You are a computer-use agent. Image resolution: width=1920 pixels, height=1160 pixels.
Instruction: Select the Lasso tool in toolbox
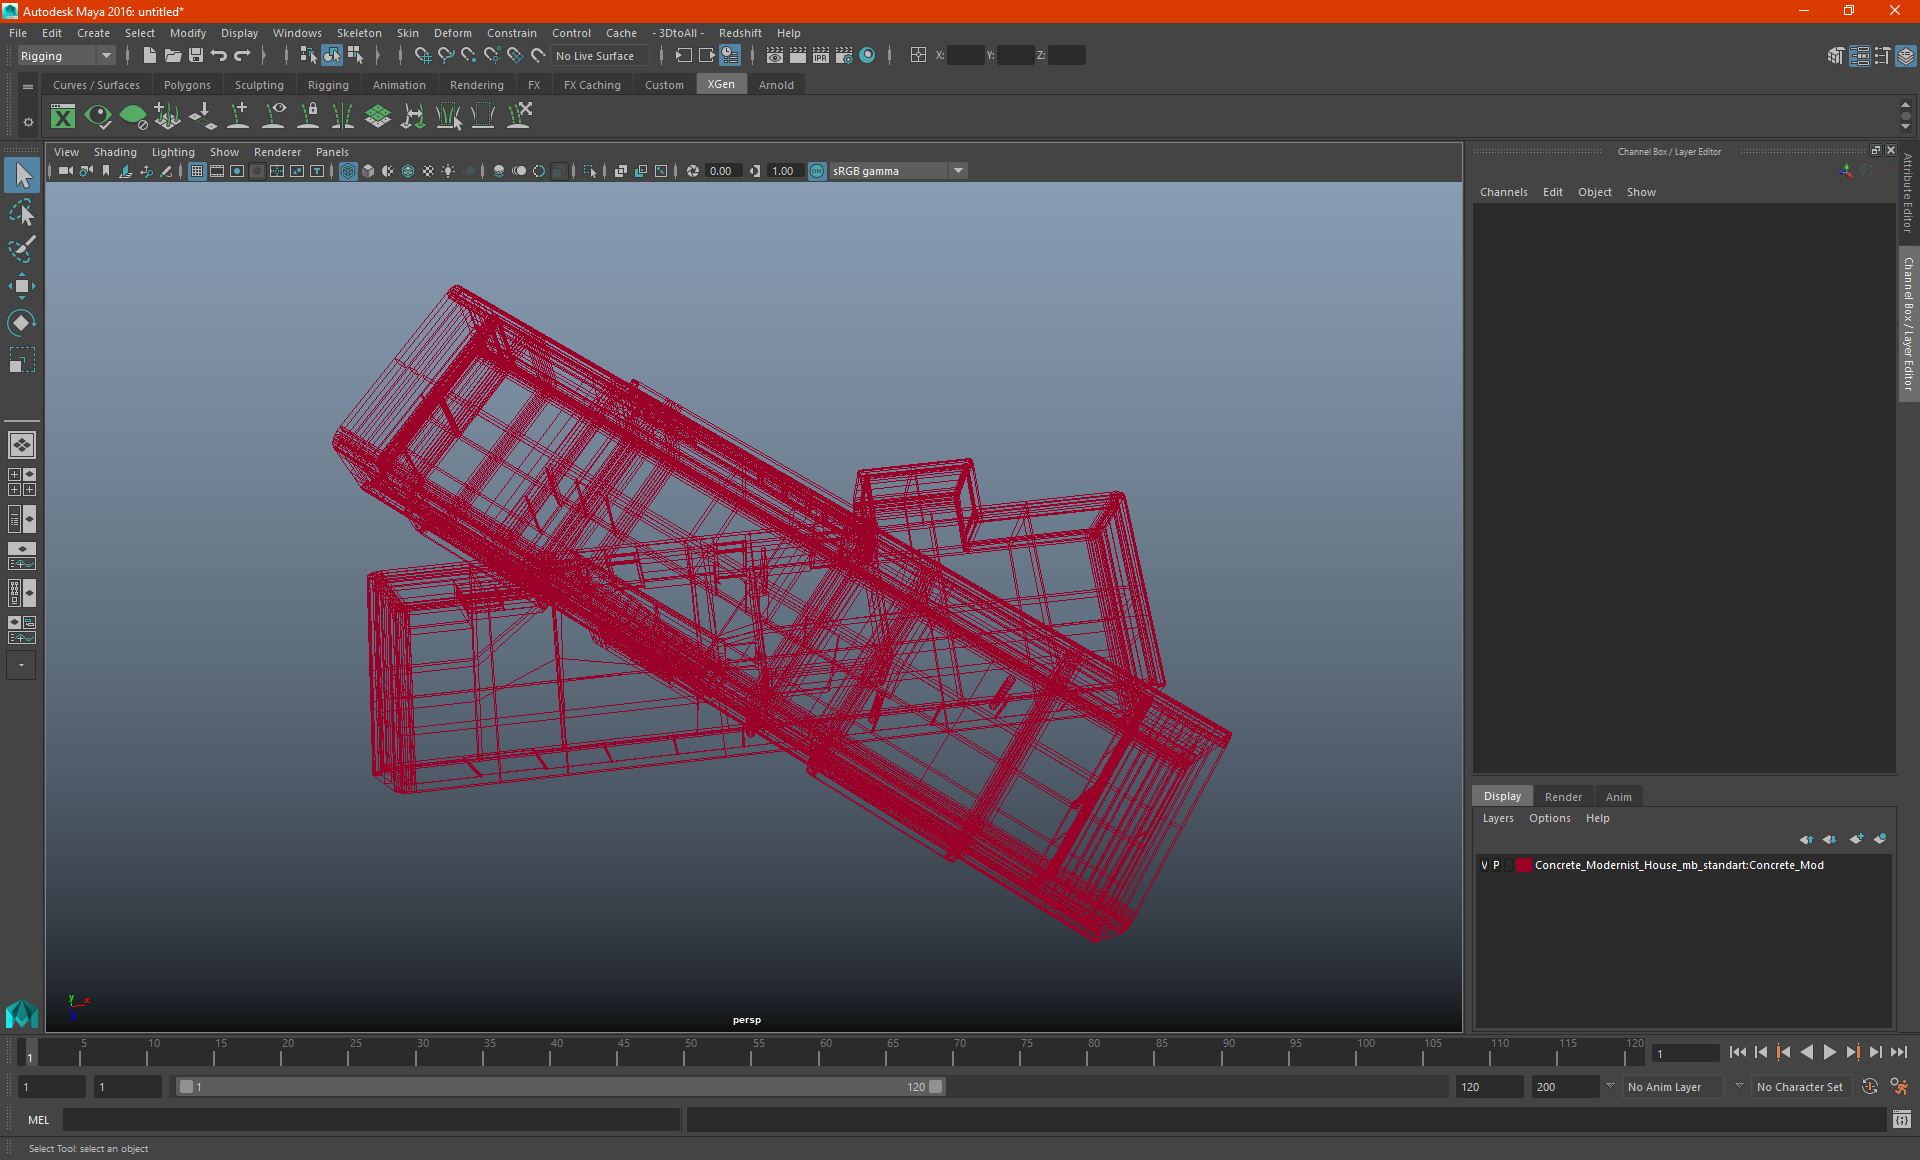22,213
